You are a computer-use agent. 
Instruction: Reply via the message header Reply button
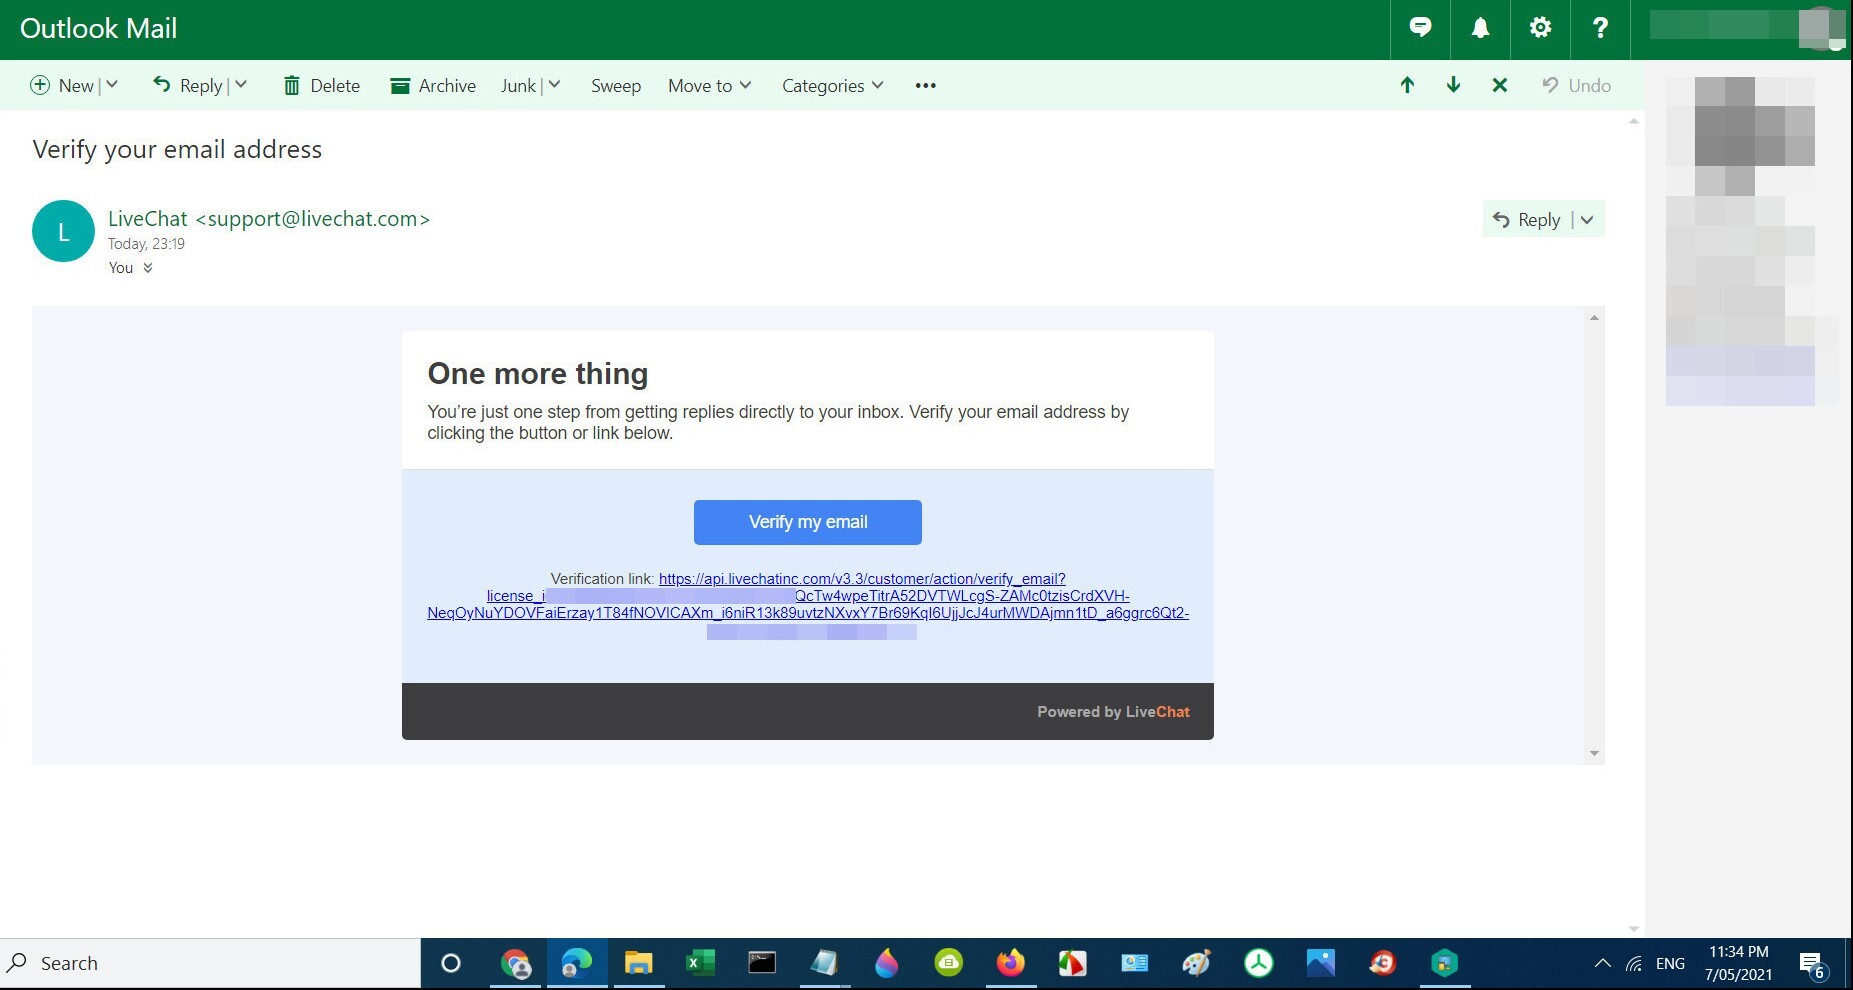(x=1527, y=220)
